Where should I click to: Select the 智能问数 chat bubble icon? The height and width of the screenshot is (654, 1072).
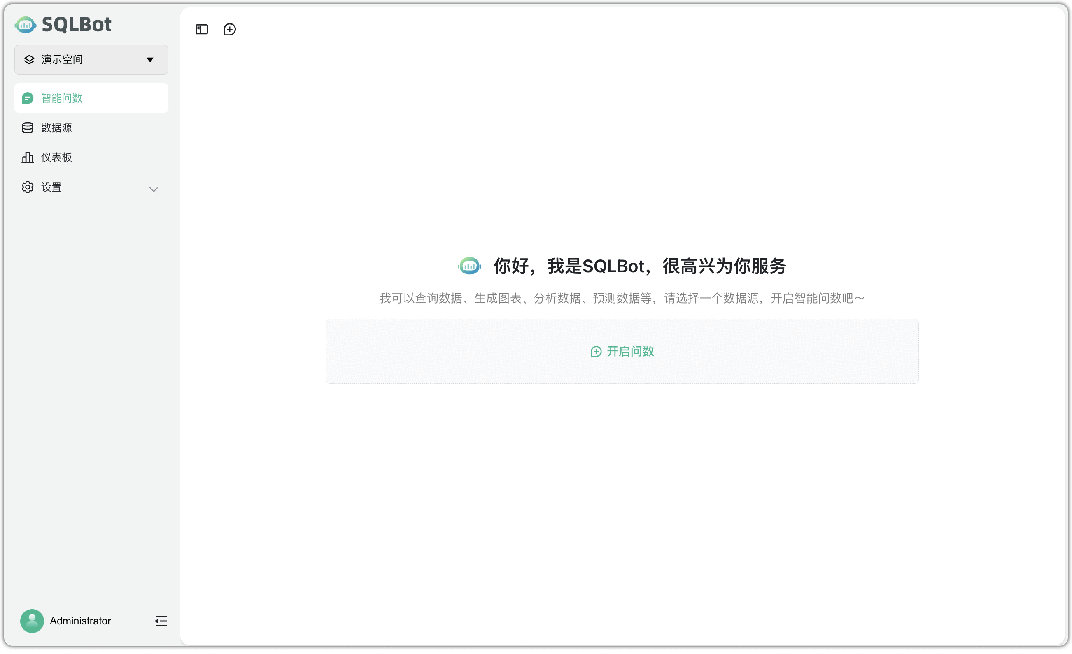point(26,97)
